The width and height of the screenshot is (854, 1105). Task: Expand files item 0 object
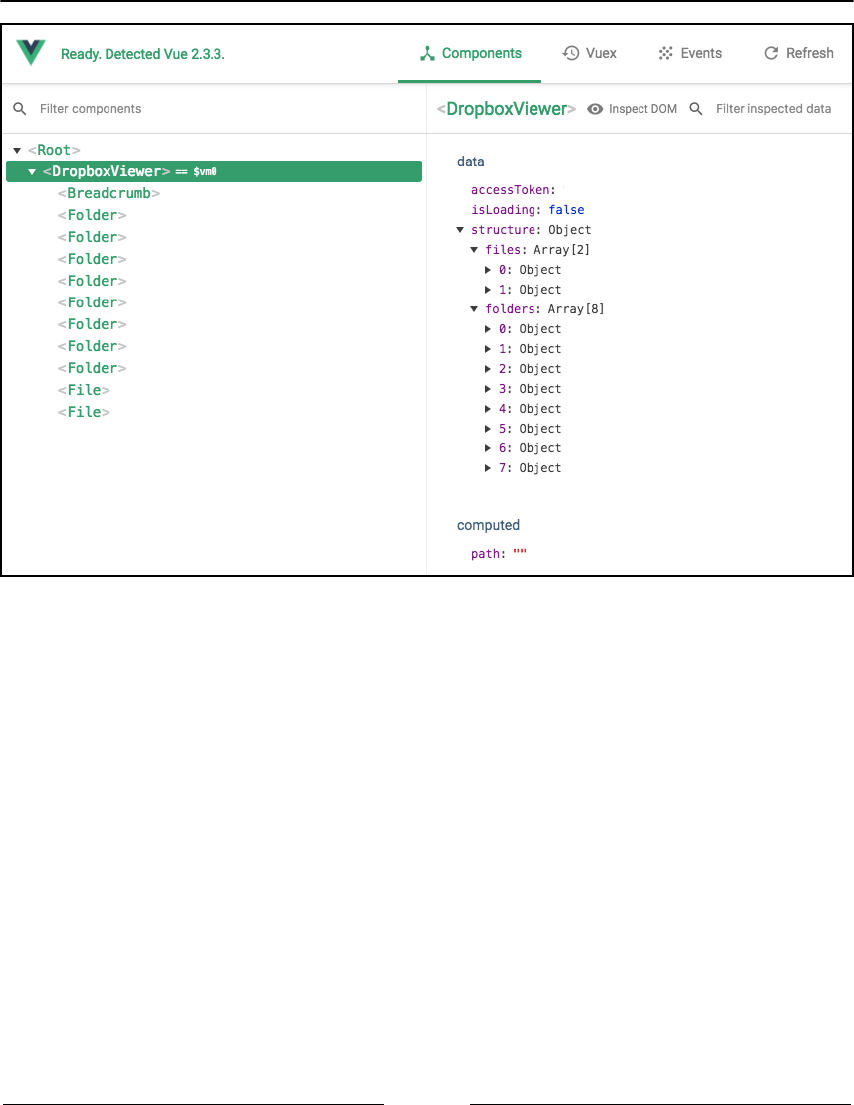point(488,270)
